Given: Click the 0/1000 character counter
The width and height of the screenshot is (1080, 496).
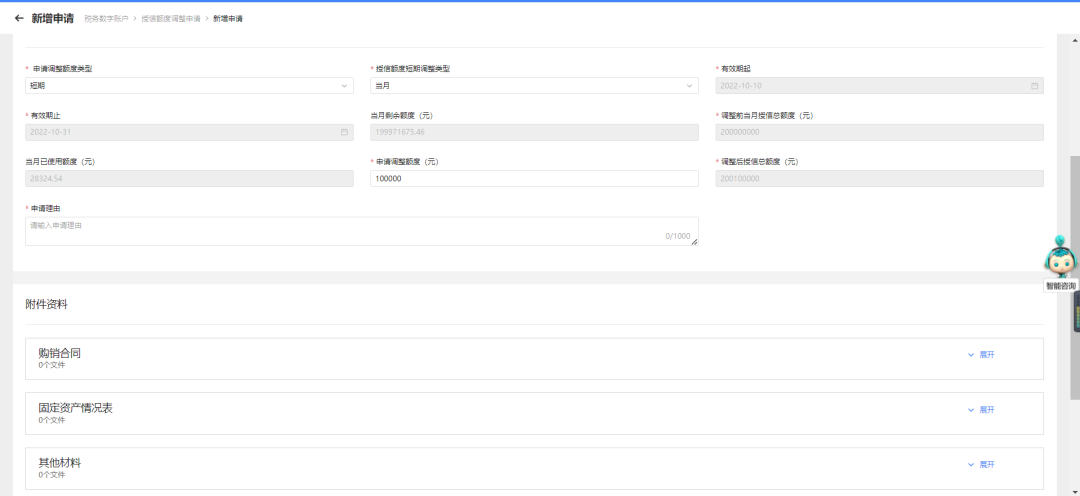Looking at the screenshot, I should pyautogui.click(x=678, y=236).
